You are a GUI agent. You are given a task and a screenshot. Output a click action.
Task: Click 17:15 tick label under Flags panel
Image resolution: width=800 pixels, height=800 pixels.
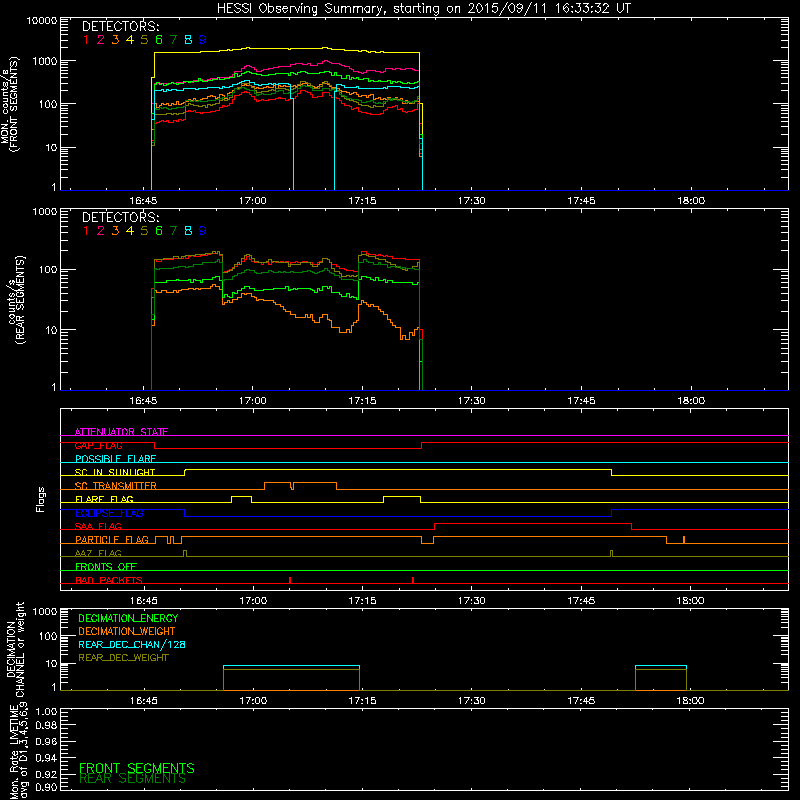[362, 601]
